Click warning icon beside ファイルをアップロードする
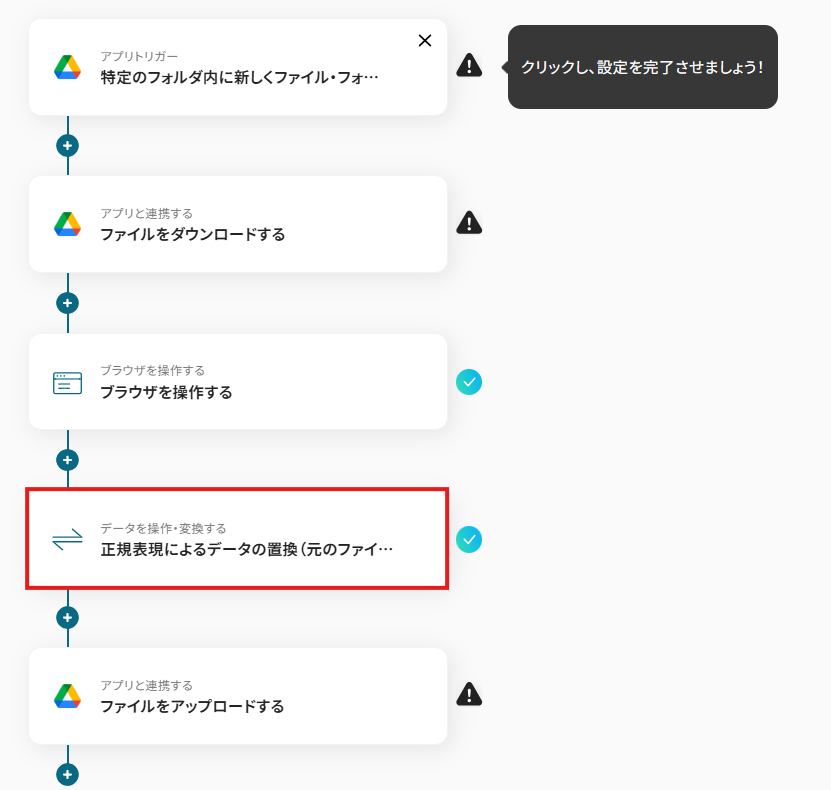Image resolution: width=831 pixels, height=790 pixels. coord(469,694)
